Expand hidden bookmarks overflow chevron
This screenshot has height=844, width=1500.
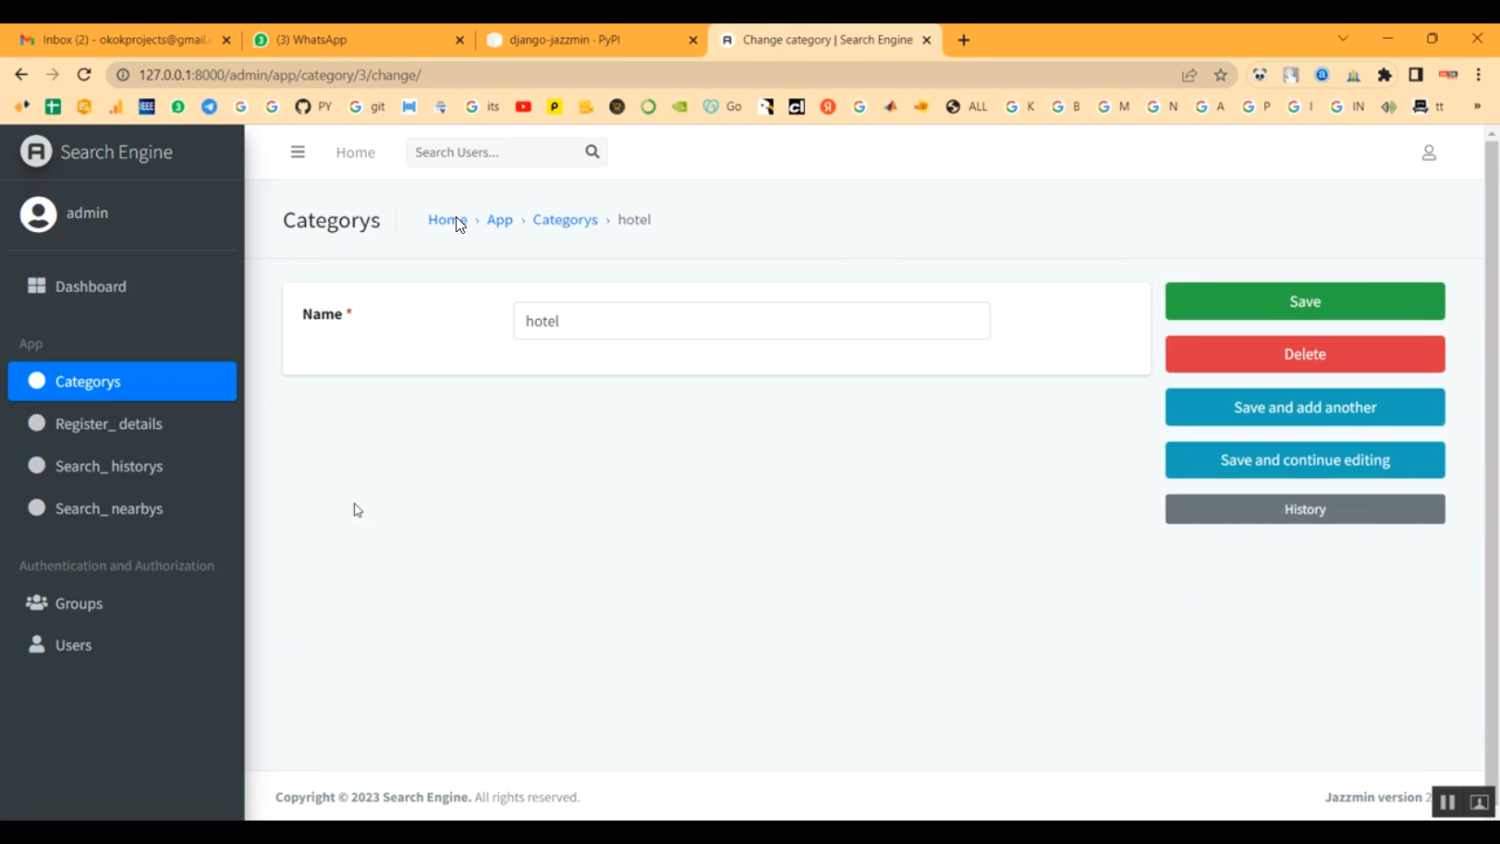pos(1477,106)
